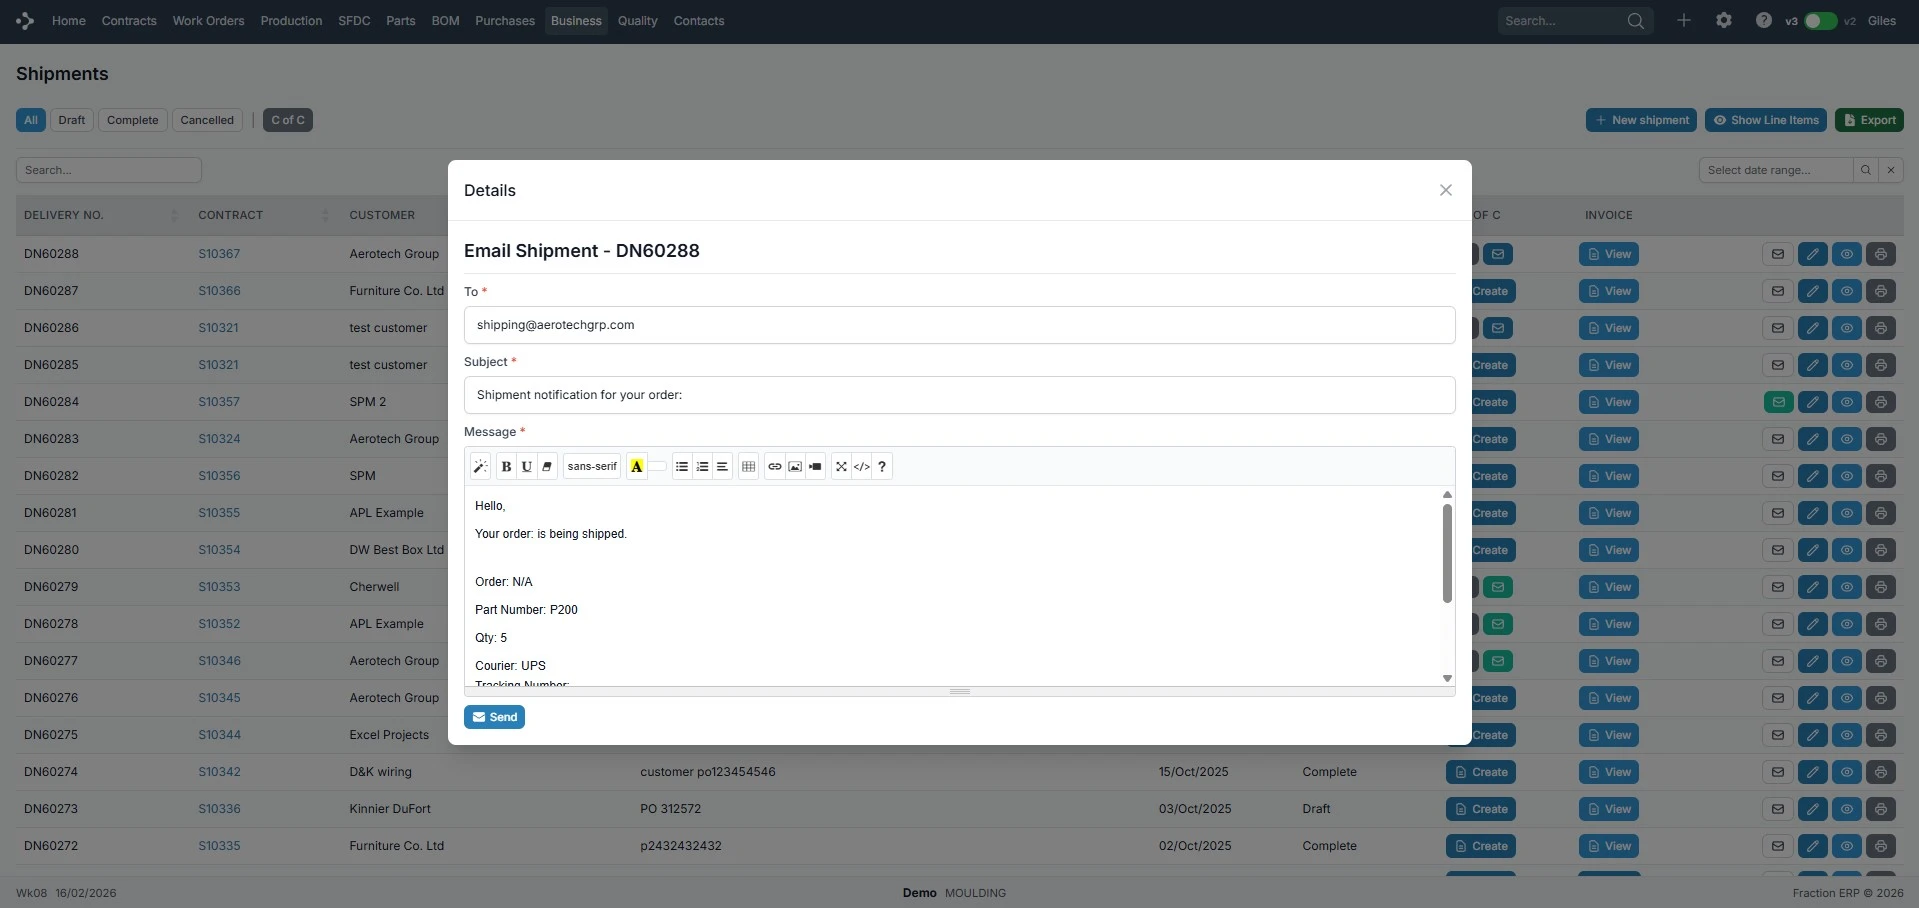1919x908 pixels.
Task: Click the Insert Video icon
Action: [815, 467]
